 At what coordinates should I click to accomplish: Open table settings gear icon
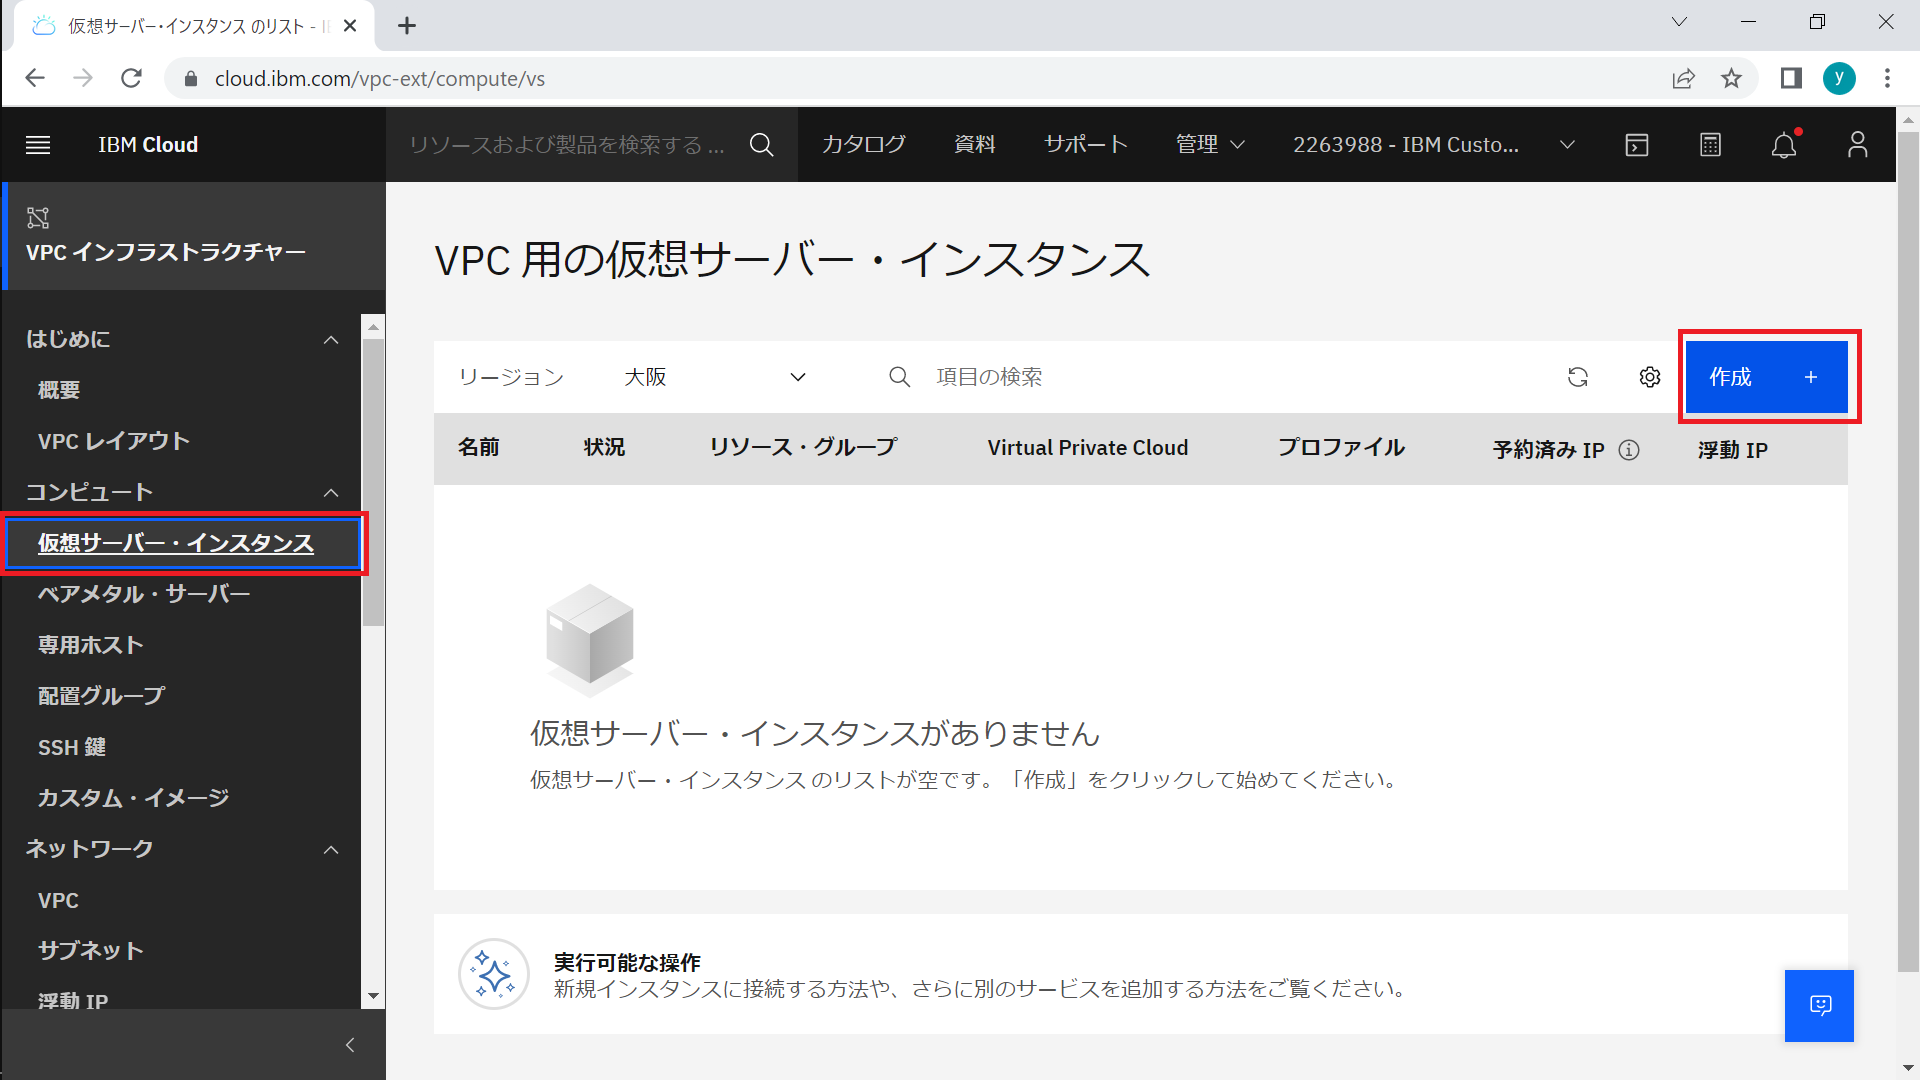(x=1650, y=377)
